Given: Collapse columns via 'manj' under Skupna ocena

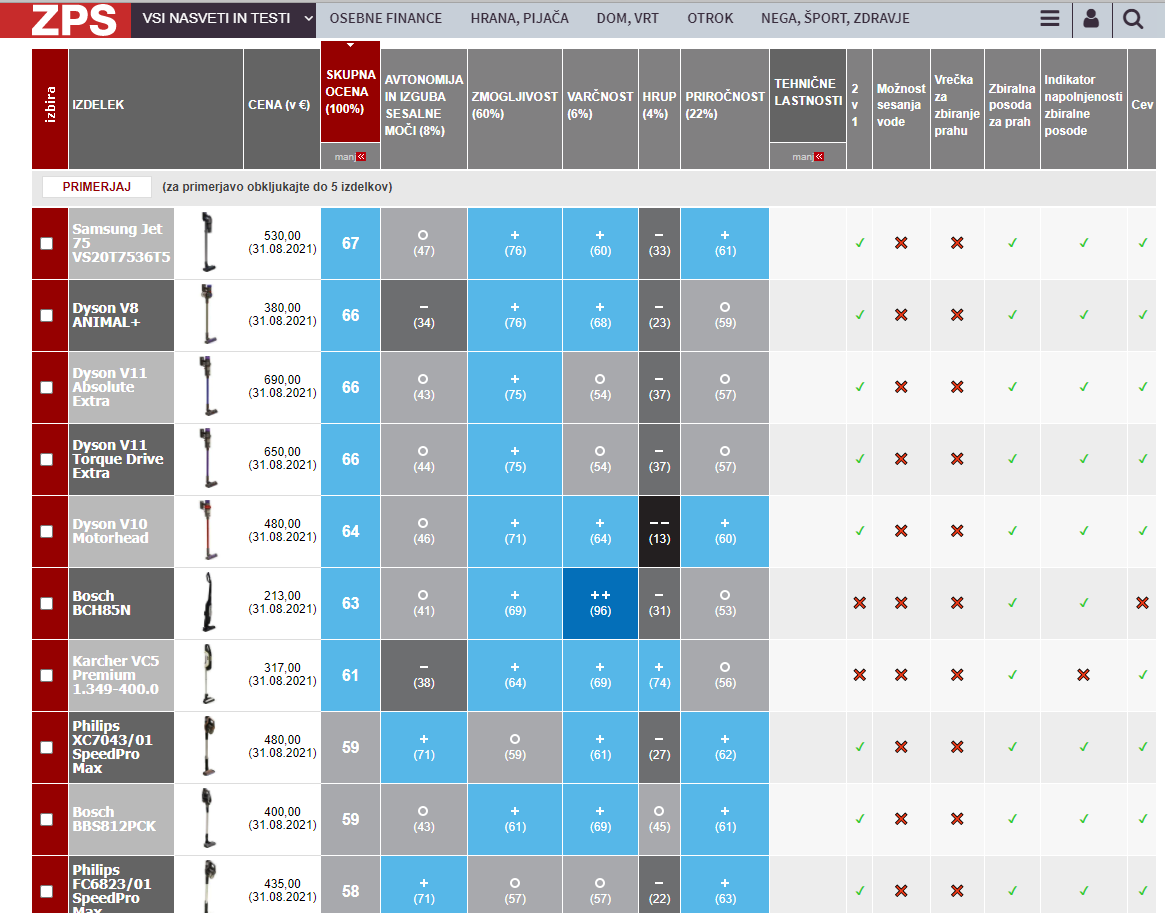Looking at the screenshot, I should (351, 157).
